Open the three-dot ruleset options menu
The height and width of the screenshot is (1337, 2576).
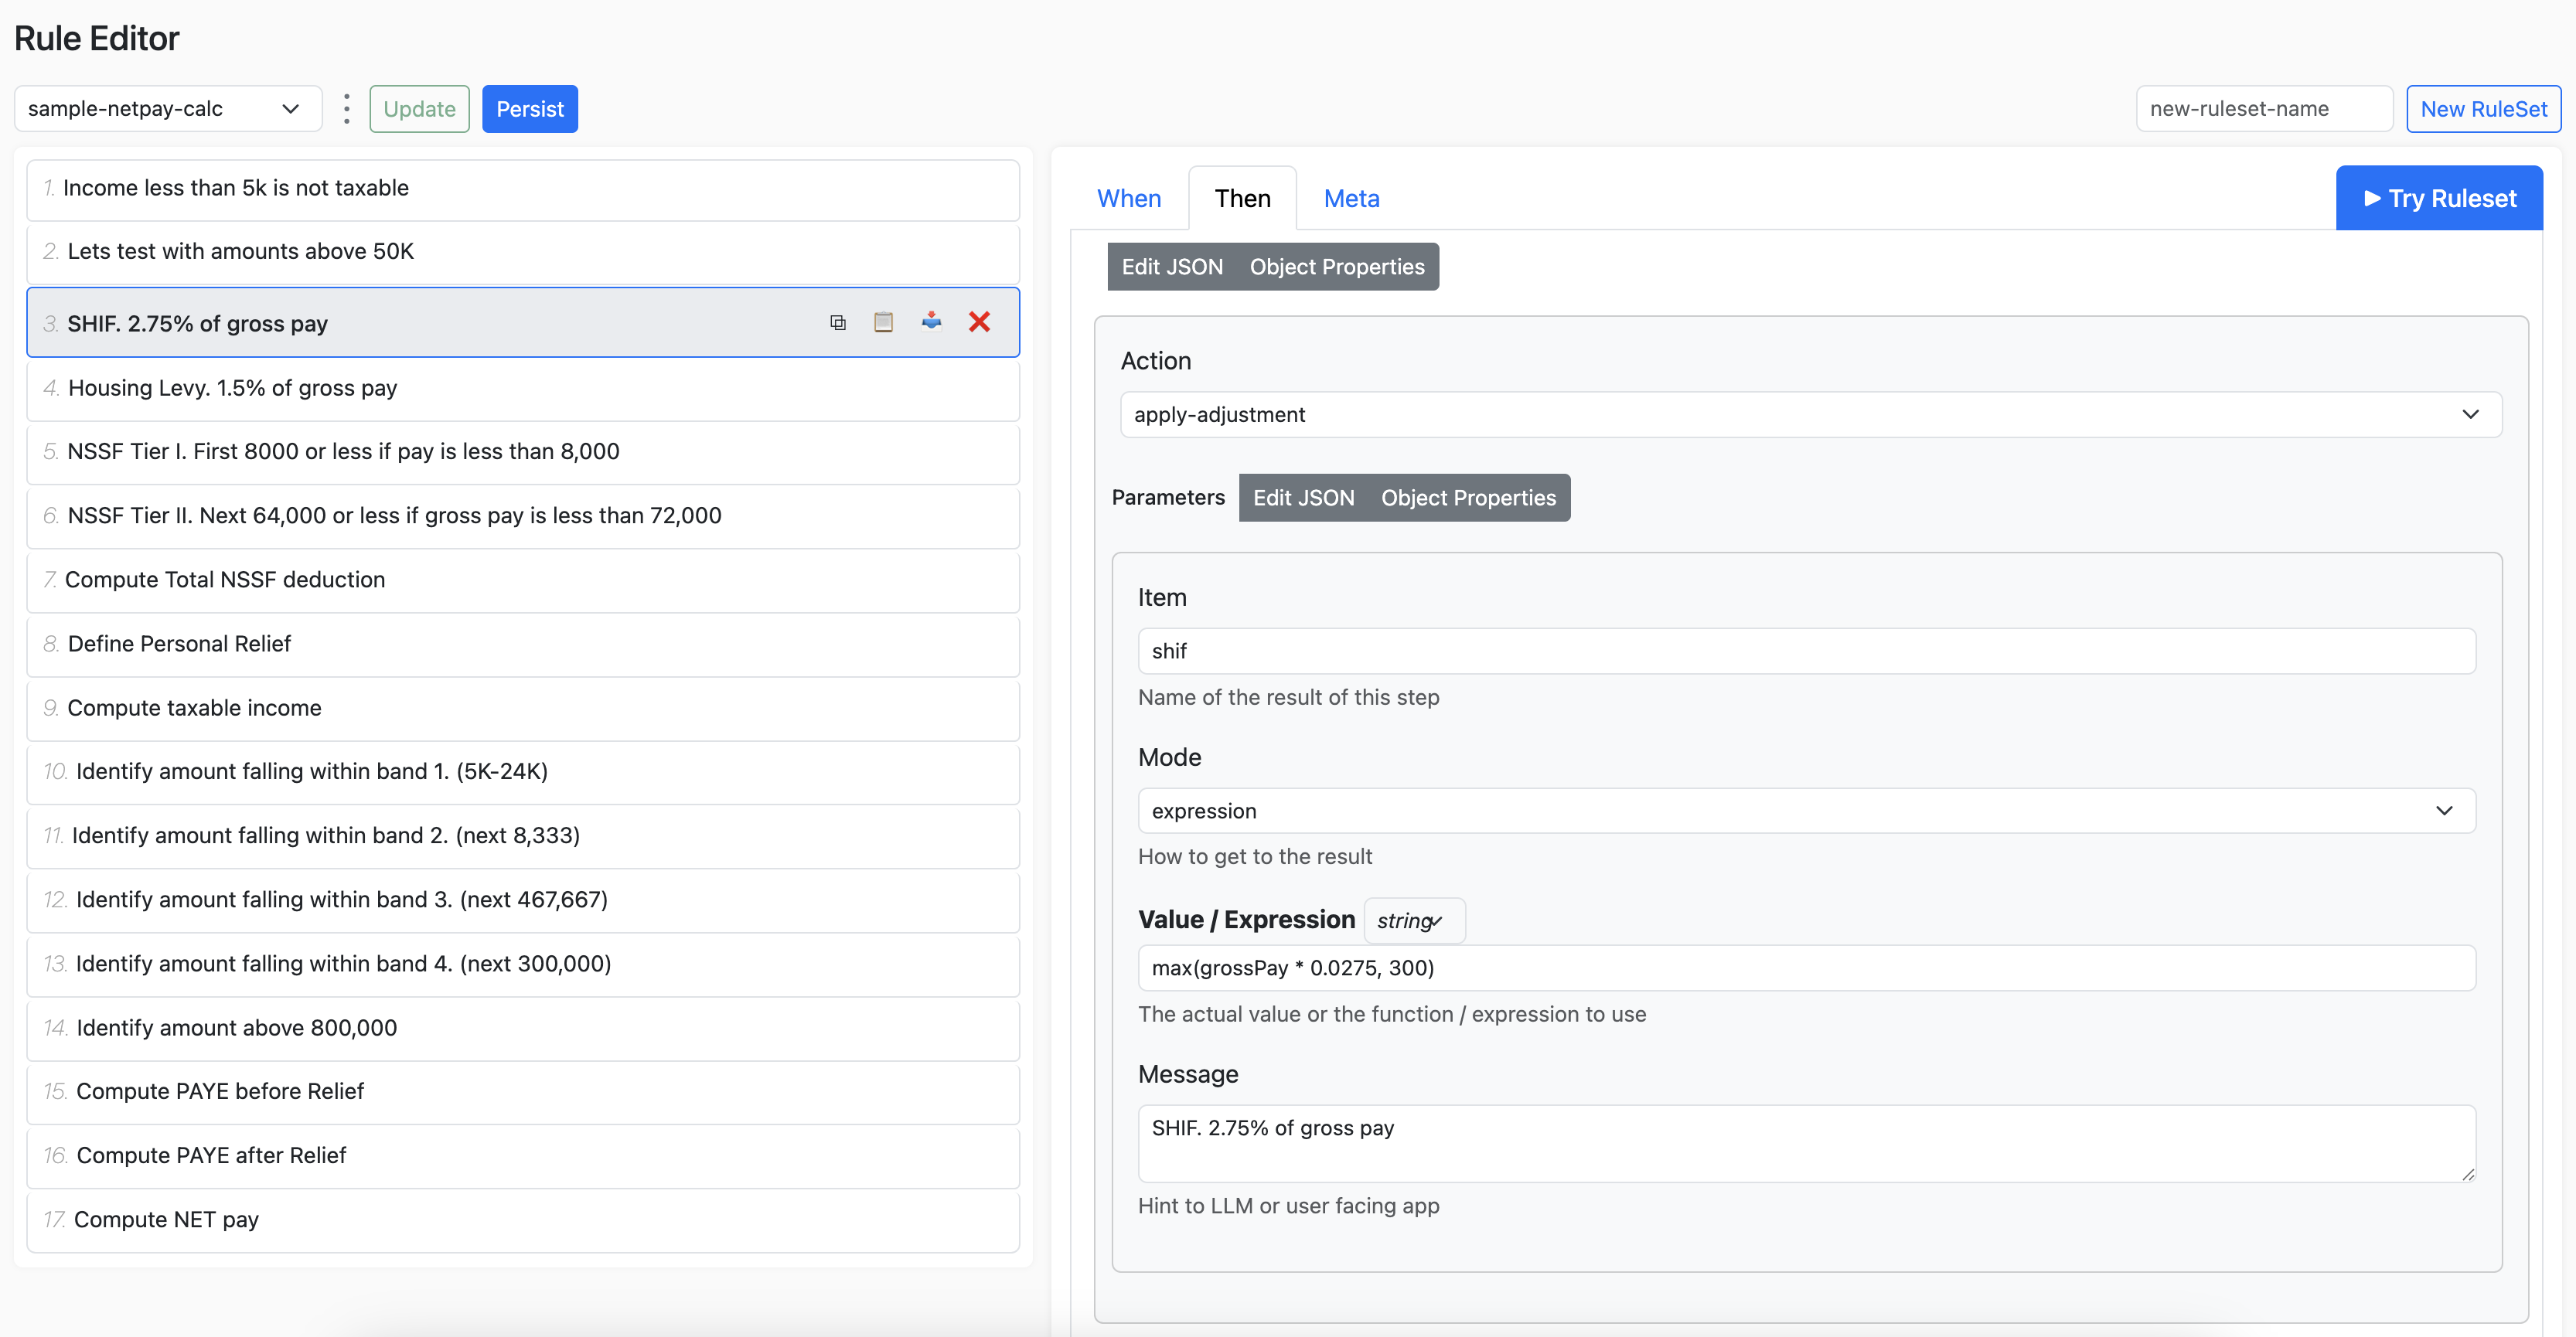point(346,109)
